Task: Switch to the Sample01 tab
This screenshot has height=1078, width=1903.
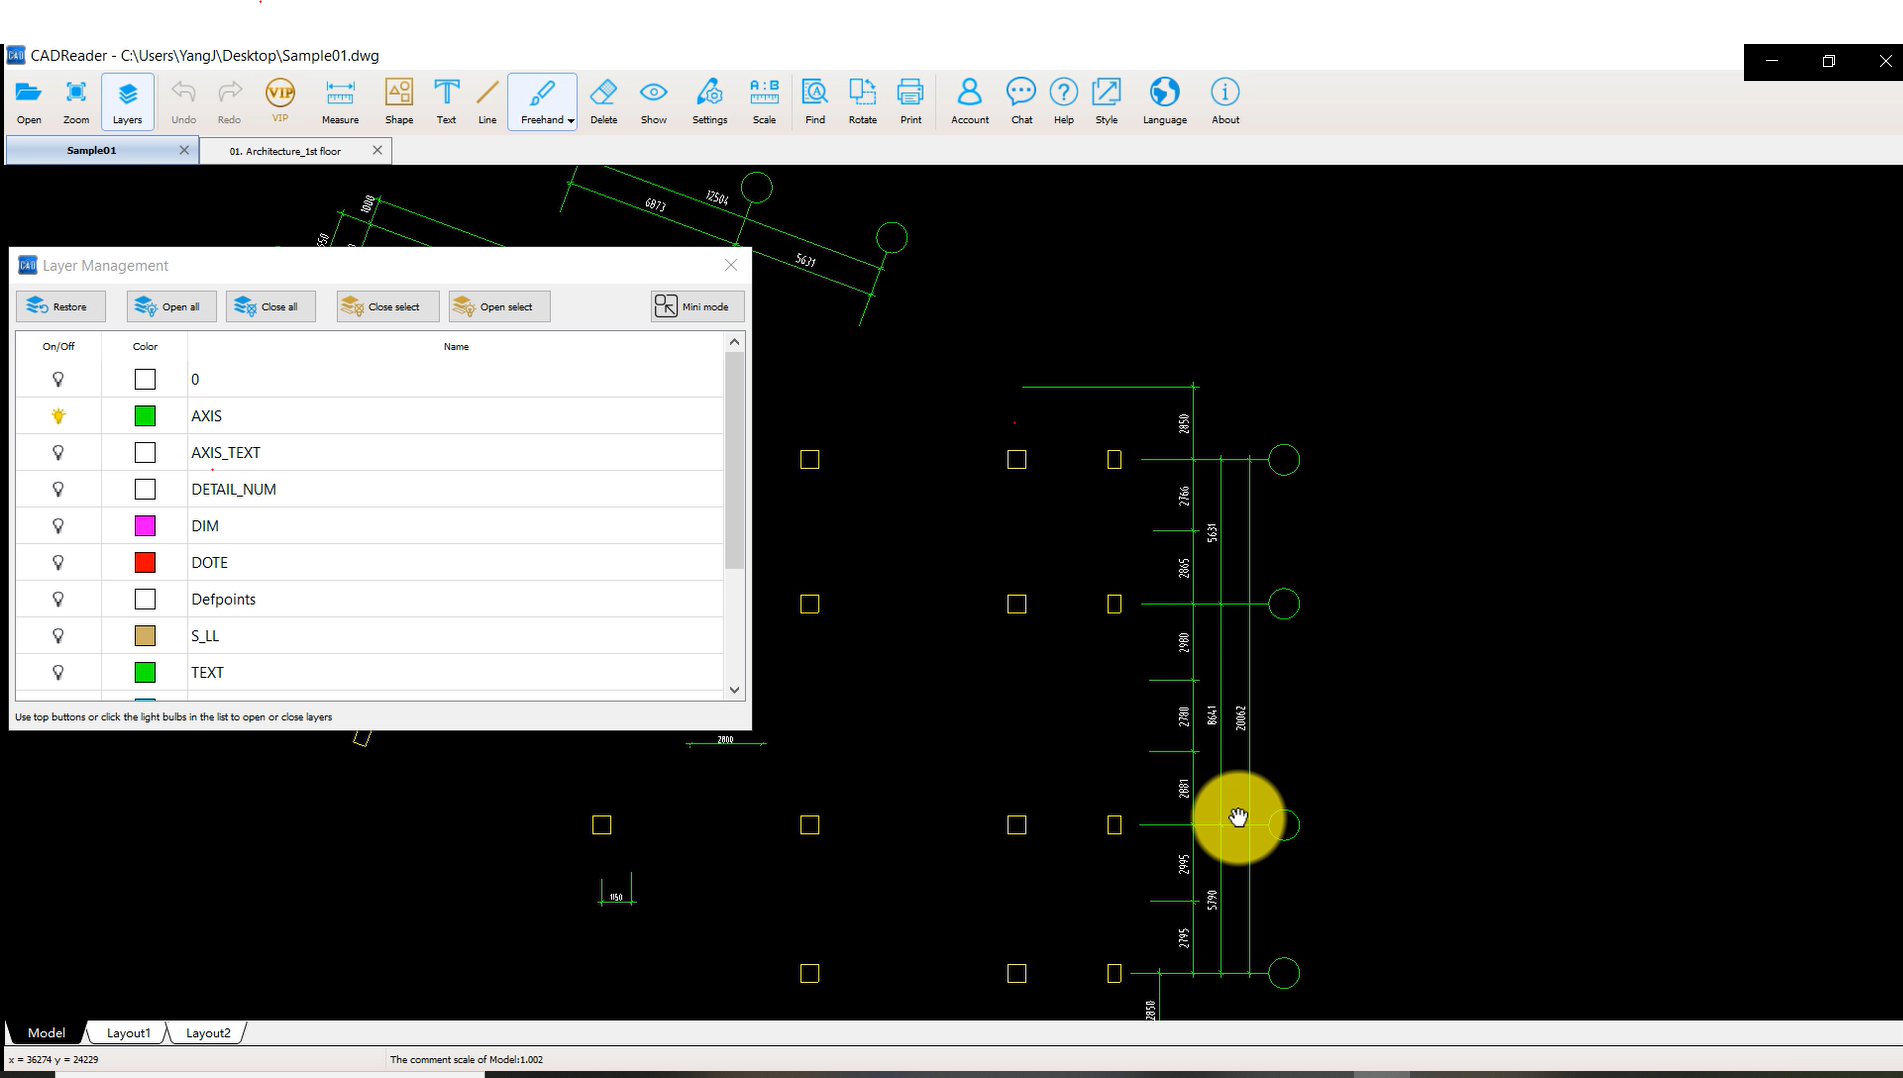Action: point(91,151)
